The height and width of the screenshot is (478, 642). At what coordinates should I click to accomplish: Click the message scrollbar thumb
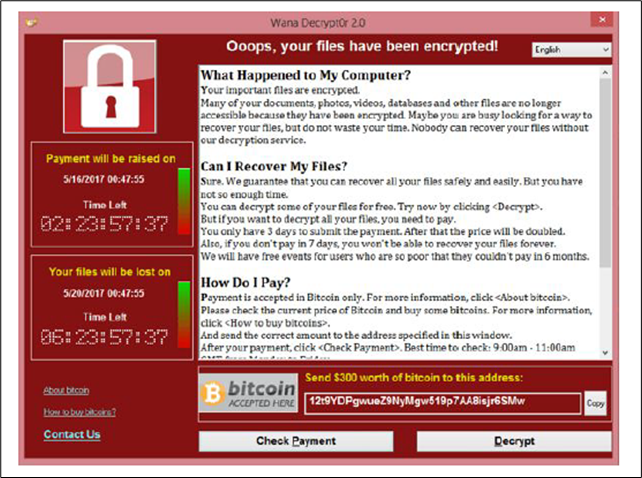point(606,173)
